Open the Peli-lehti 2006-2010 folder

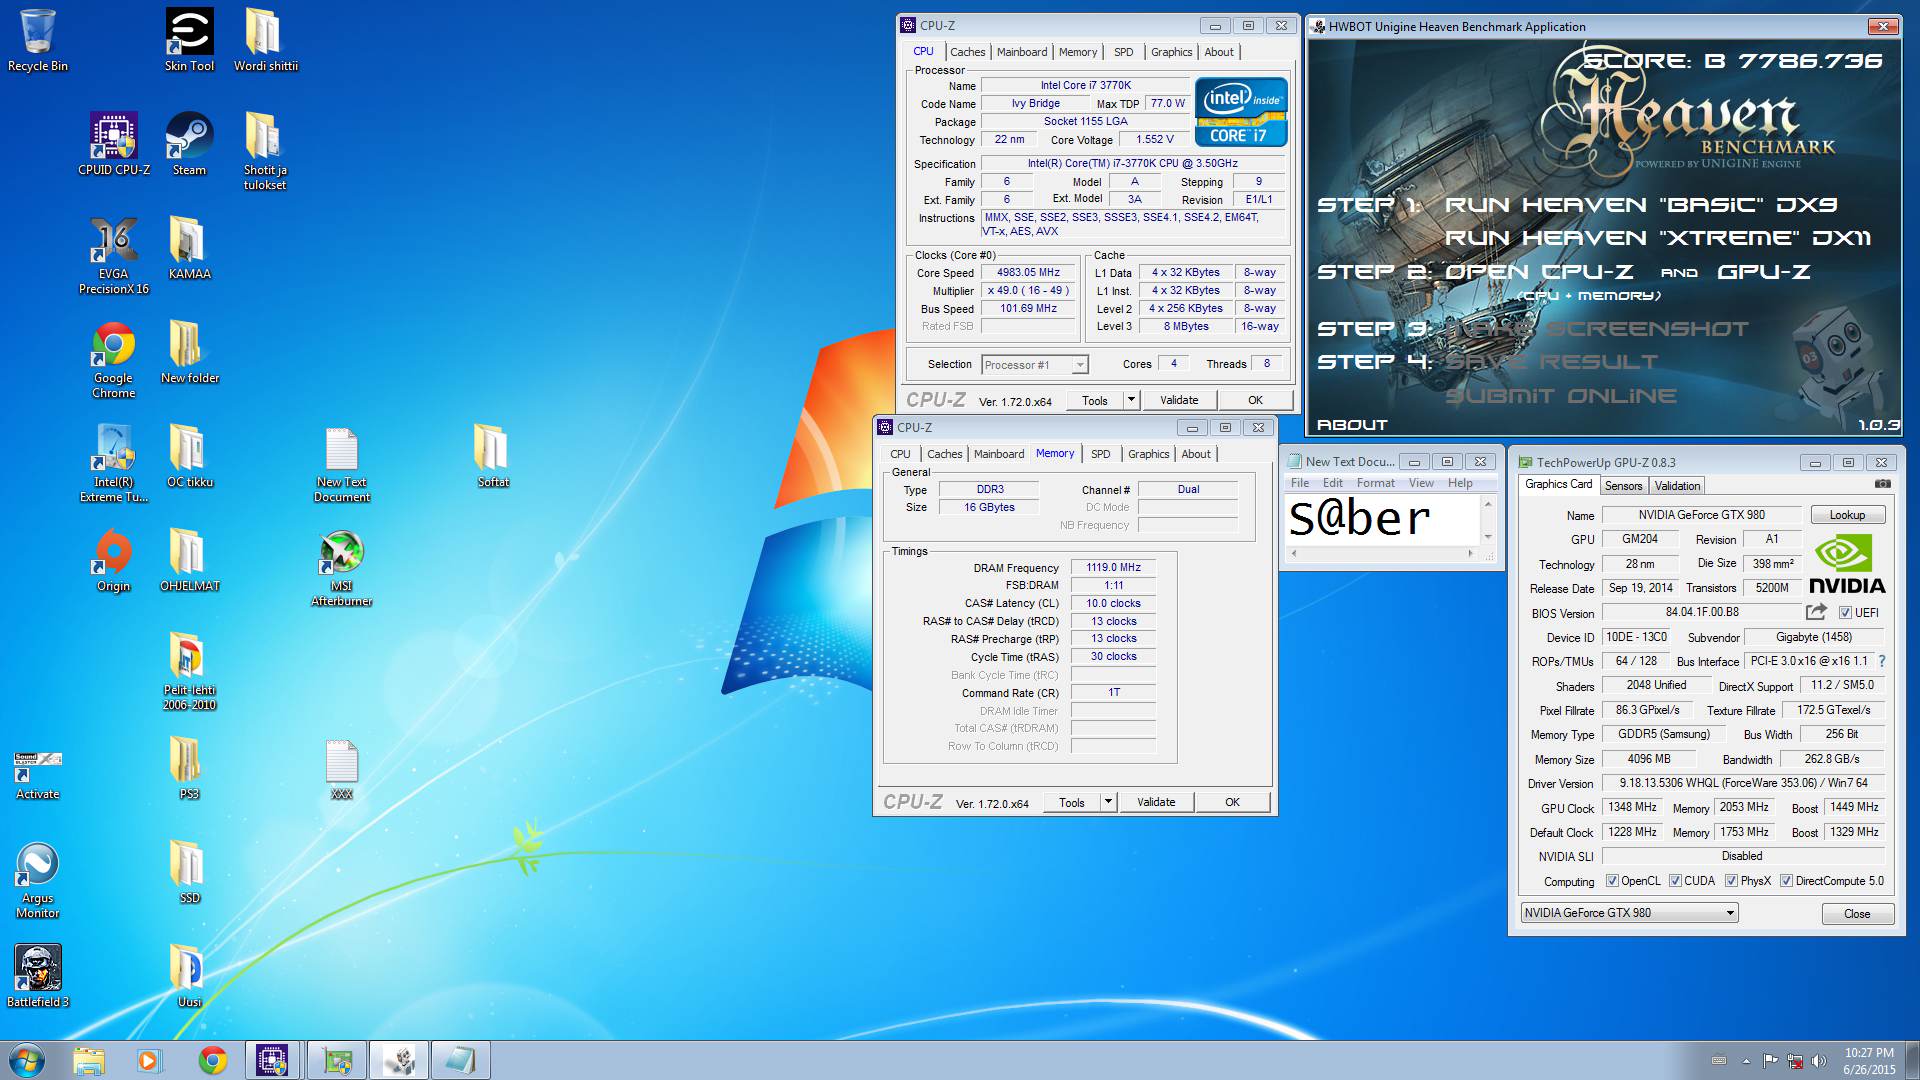pos(189,672)
